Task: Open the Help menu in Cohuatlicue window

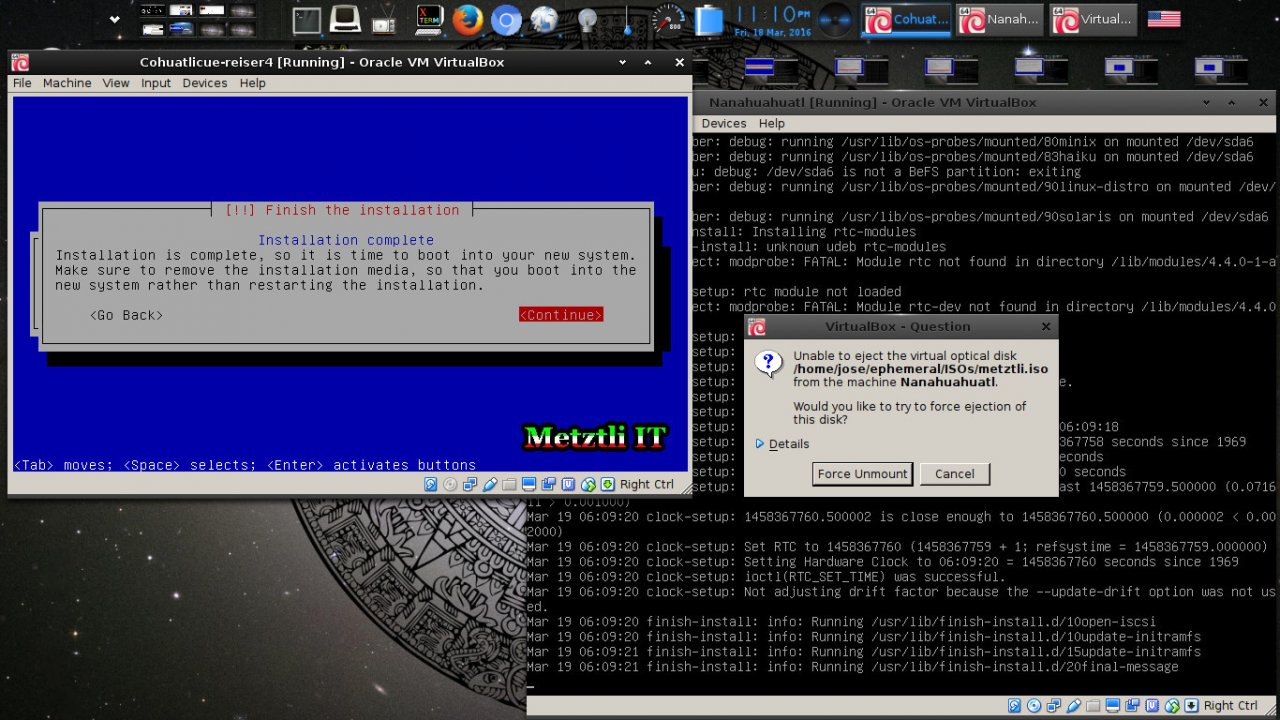Action: tap(253, 83)
